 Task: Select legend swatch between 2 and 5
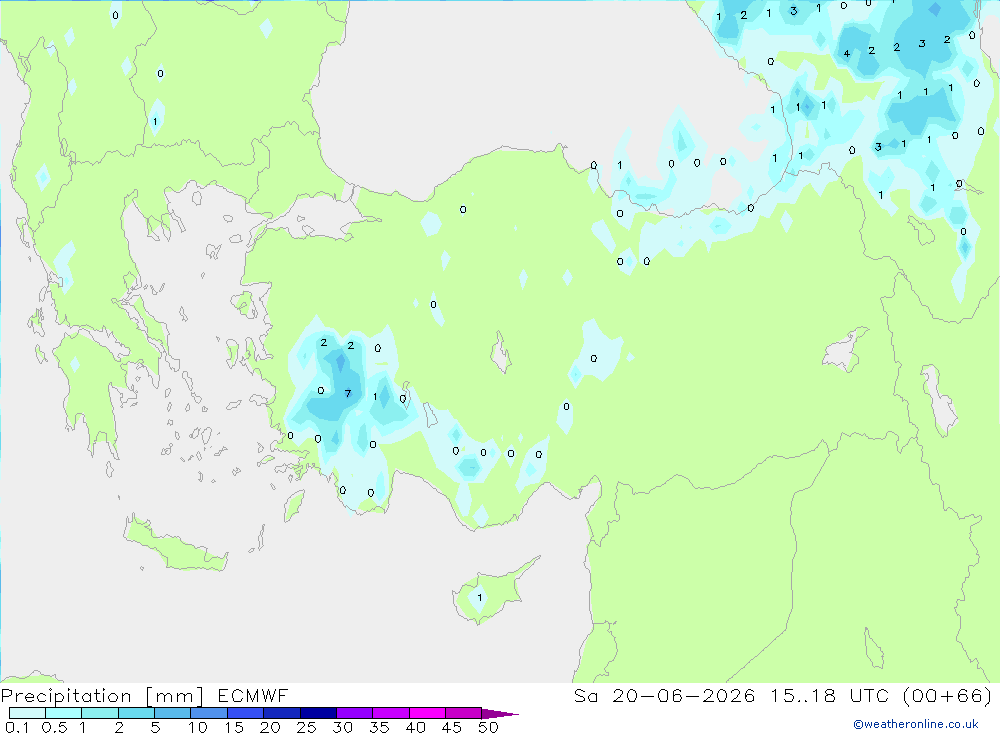(x=136, y=713)
